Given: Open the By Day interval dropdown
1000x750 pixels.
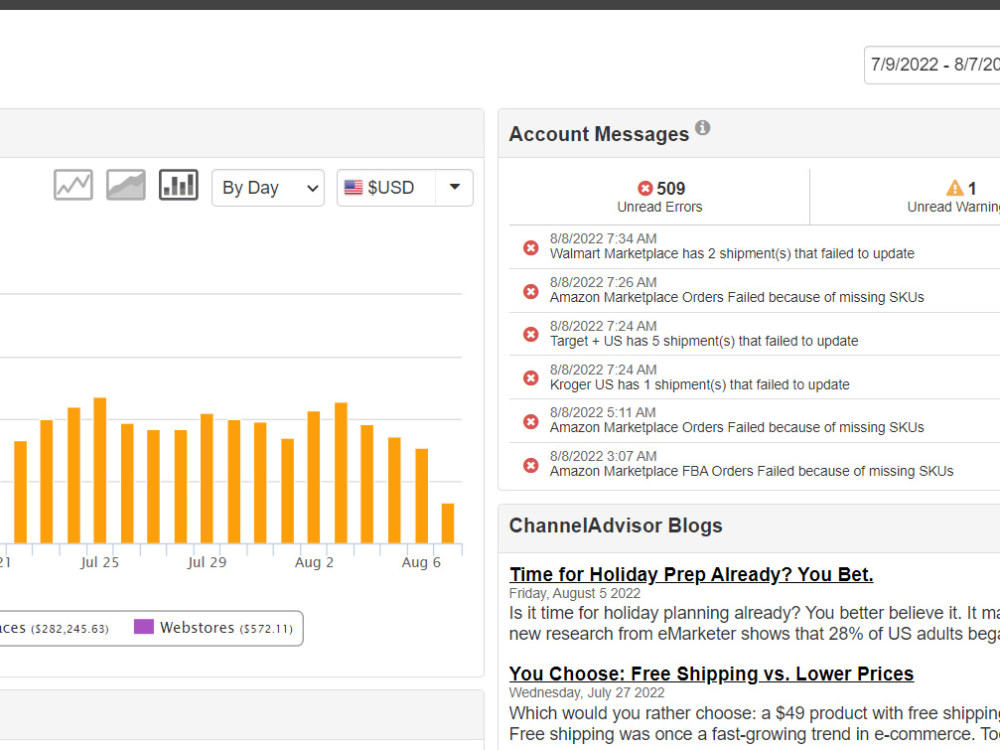Looking at the screenshot, I should coord(267,187).
